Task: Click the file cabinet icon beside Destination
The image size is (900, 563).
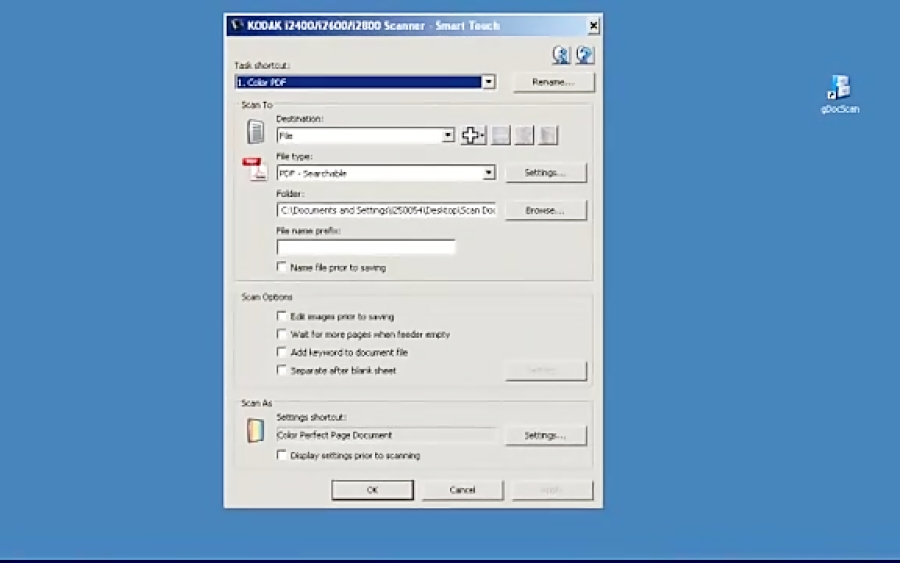Action: point(256,132)
